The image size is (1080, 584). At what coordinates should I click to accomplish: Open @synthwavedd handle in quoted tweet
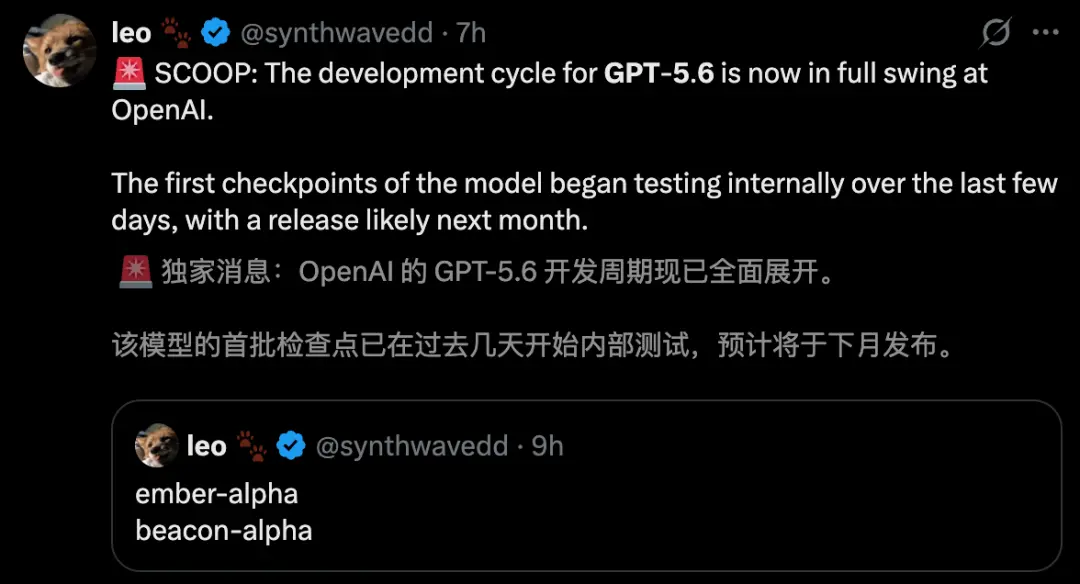pyautogui.click(x=412, y=446)
